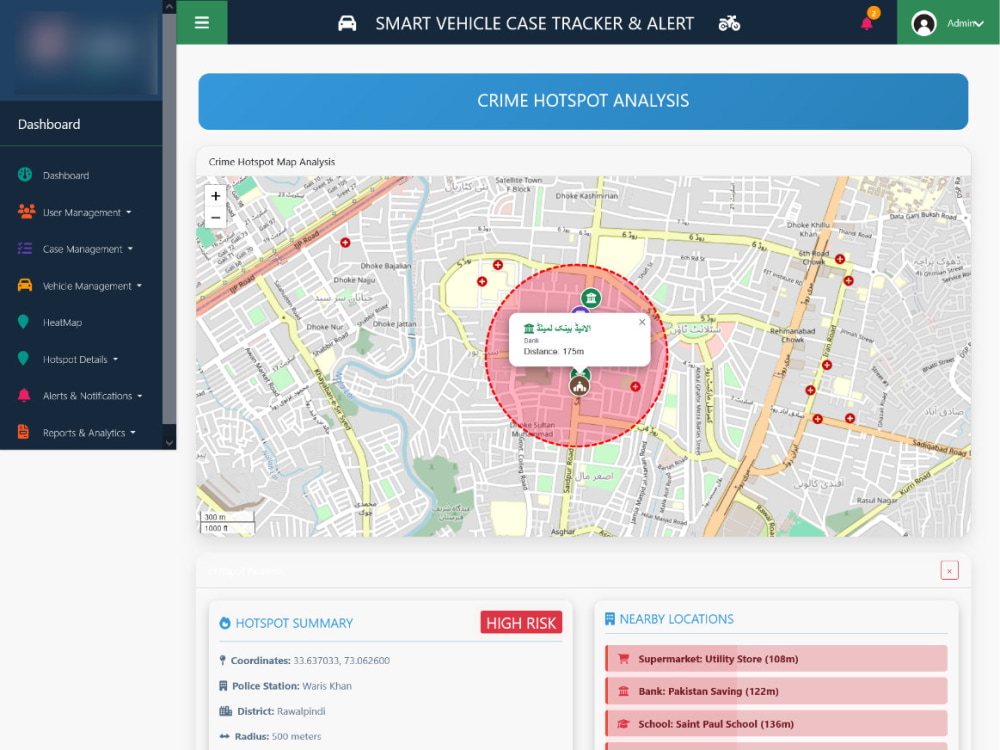Open the notifications bell icon
The height and width of the screenshot is (750, 1000).
(867, 24)
